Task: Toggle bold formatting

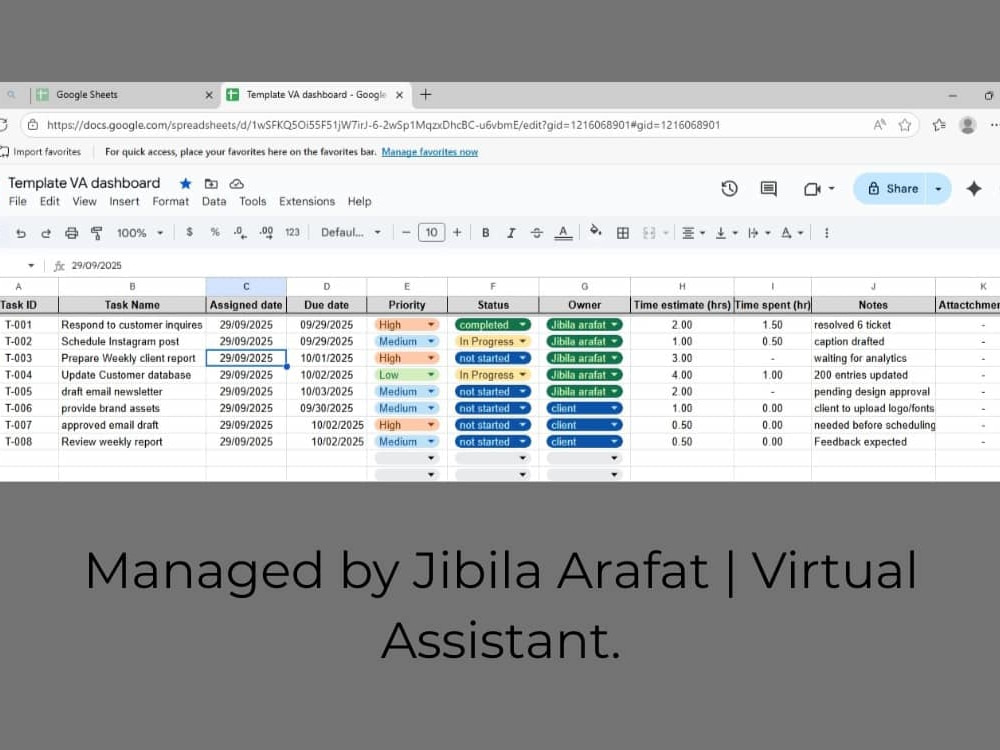Action: pyautogui.click(x=485, y=233)
